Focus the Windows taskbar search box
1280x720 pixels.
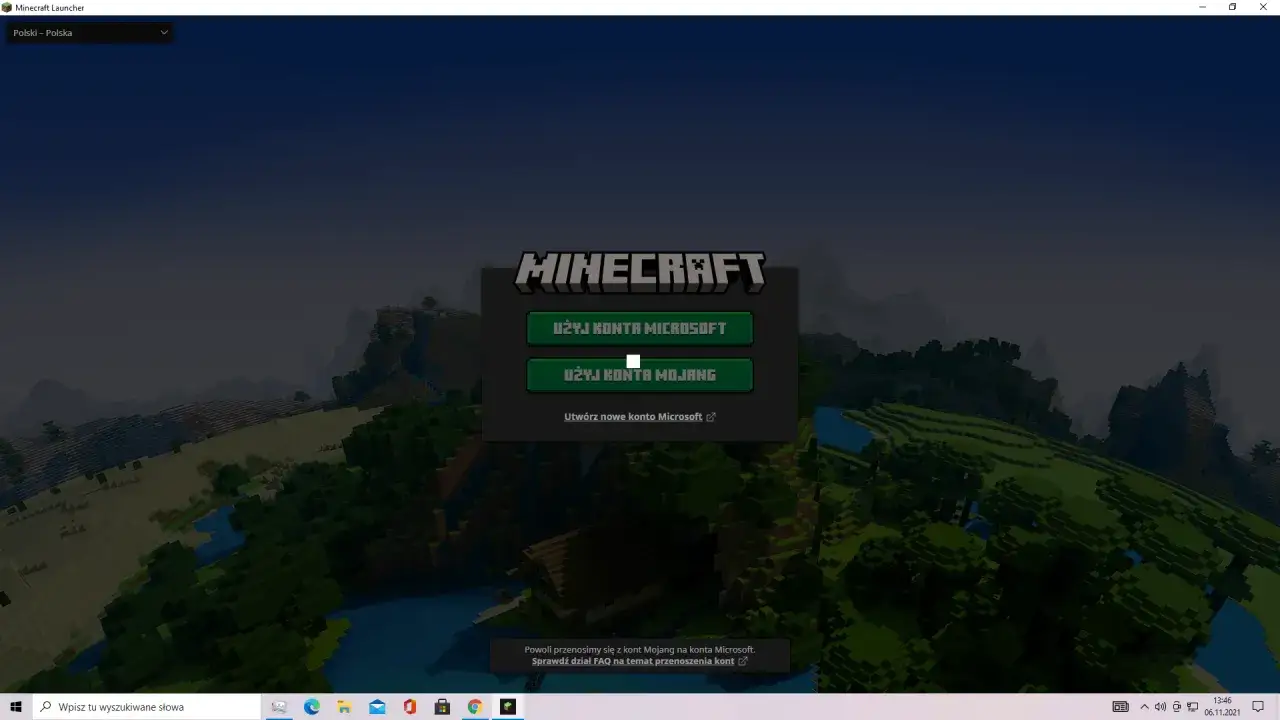[x=147, y=707]
